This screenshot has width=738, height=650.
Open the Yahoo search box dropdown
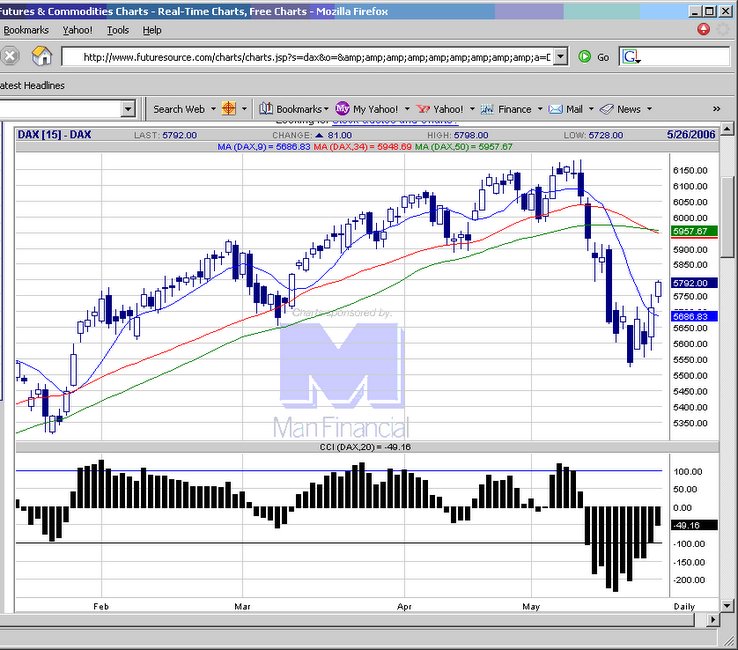(x=128, y=109)
